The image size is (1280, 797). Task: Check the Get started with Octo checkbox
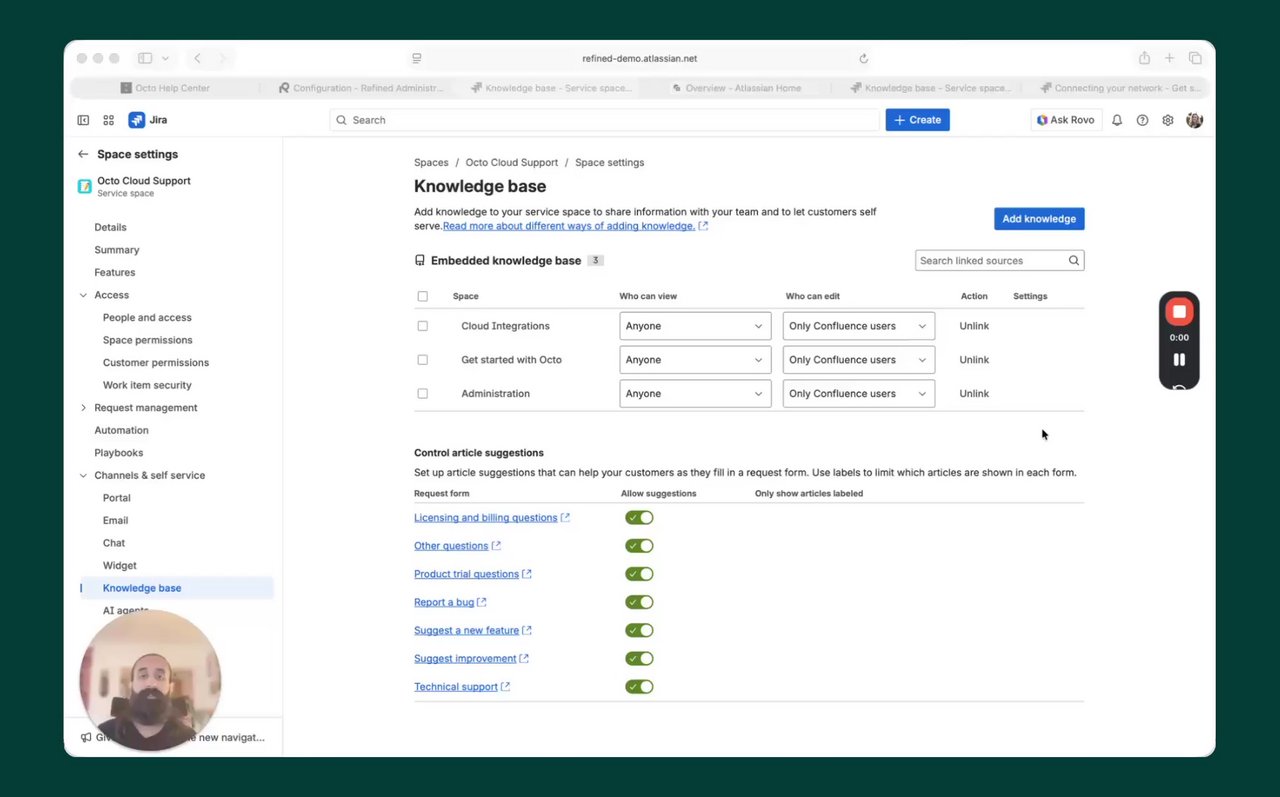pos(422,360)
